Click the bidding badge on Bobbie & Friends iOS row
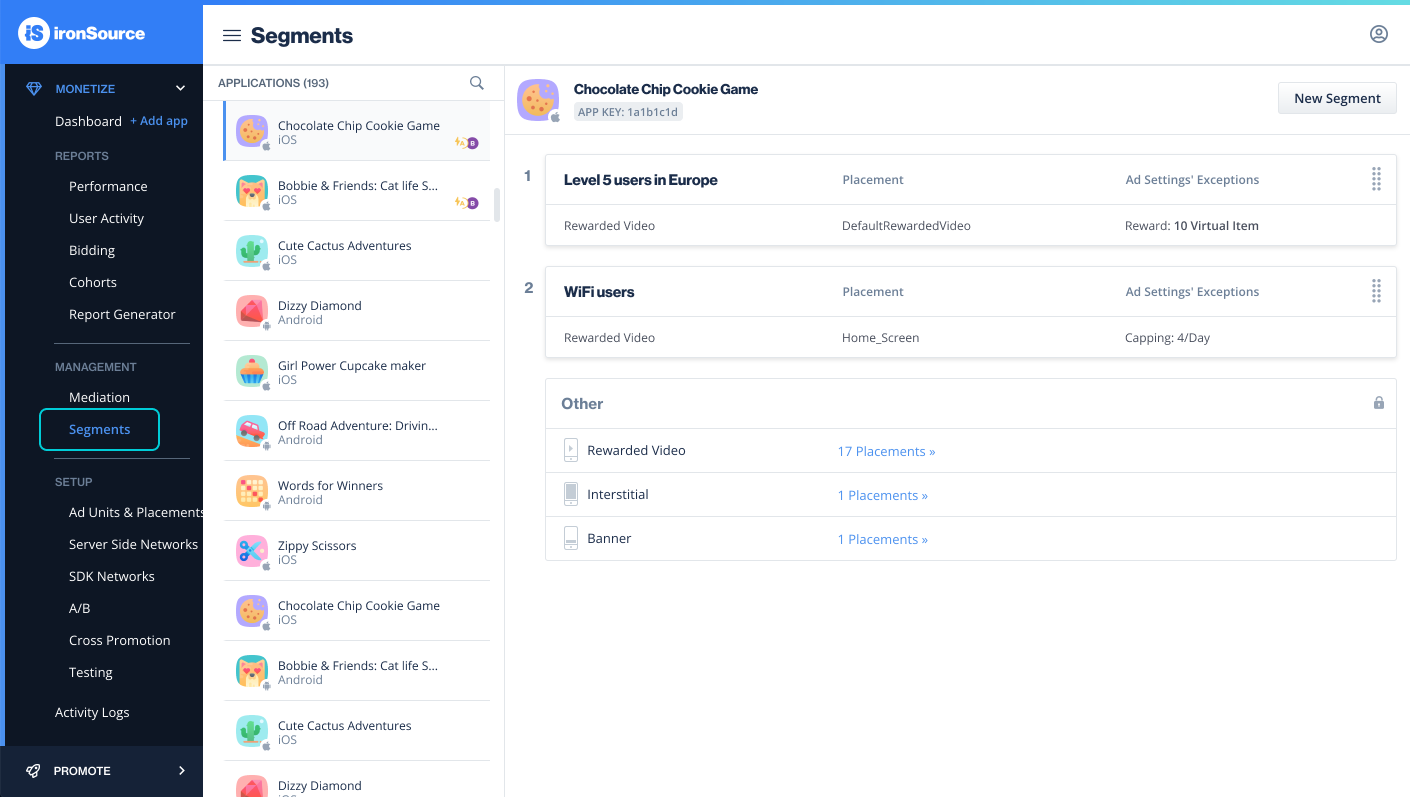This screenshot has height=797, width=1410. click(x=467, y=203)
